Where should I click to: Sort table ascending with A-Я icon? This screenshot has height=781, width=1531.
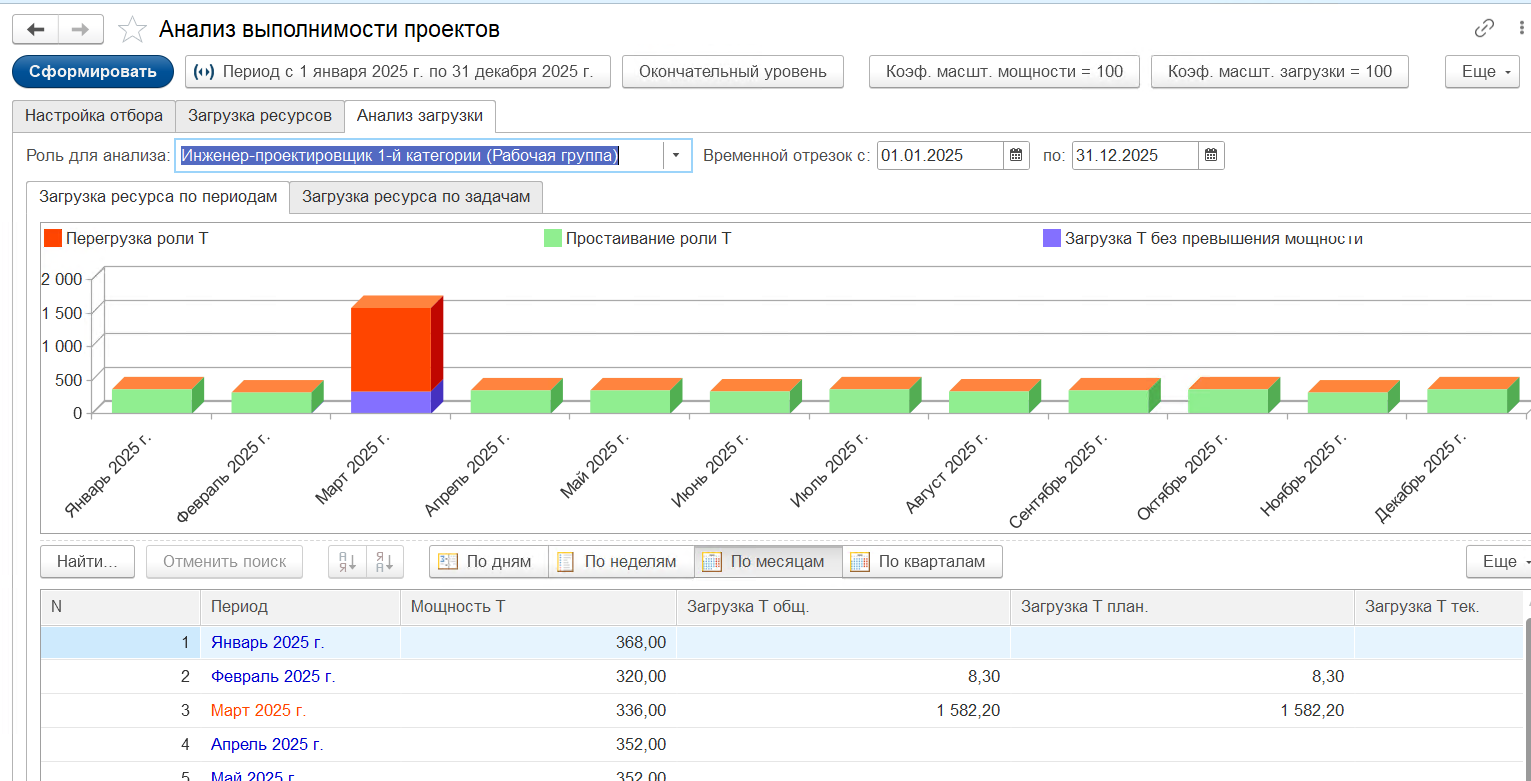coord(348,562)
